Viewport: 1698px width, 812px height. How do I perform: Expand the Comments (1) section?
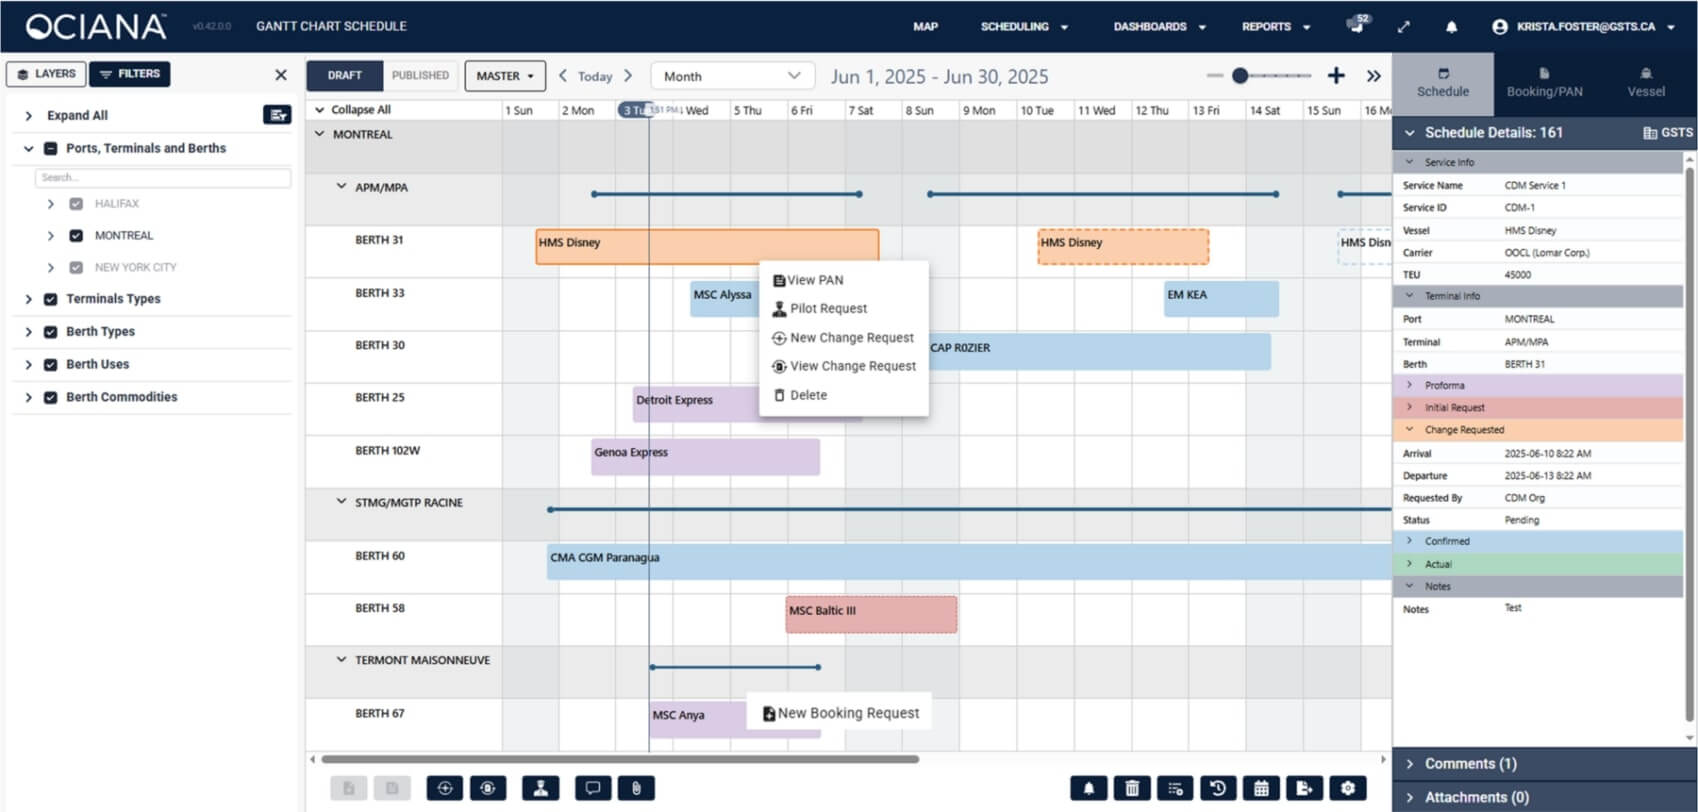click(x=1470, y=764)
